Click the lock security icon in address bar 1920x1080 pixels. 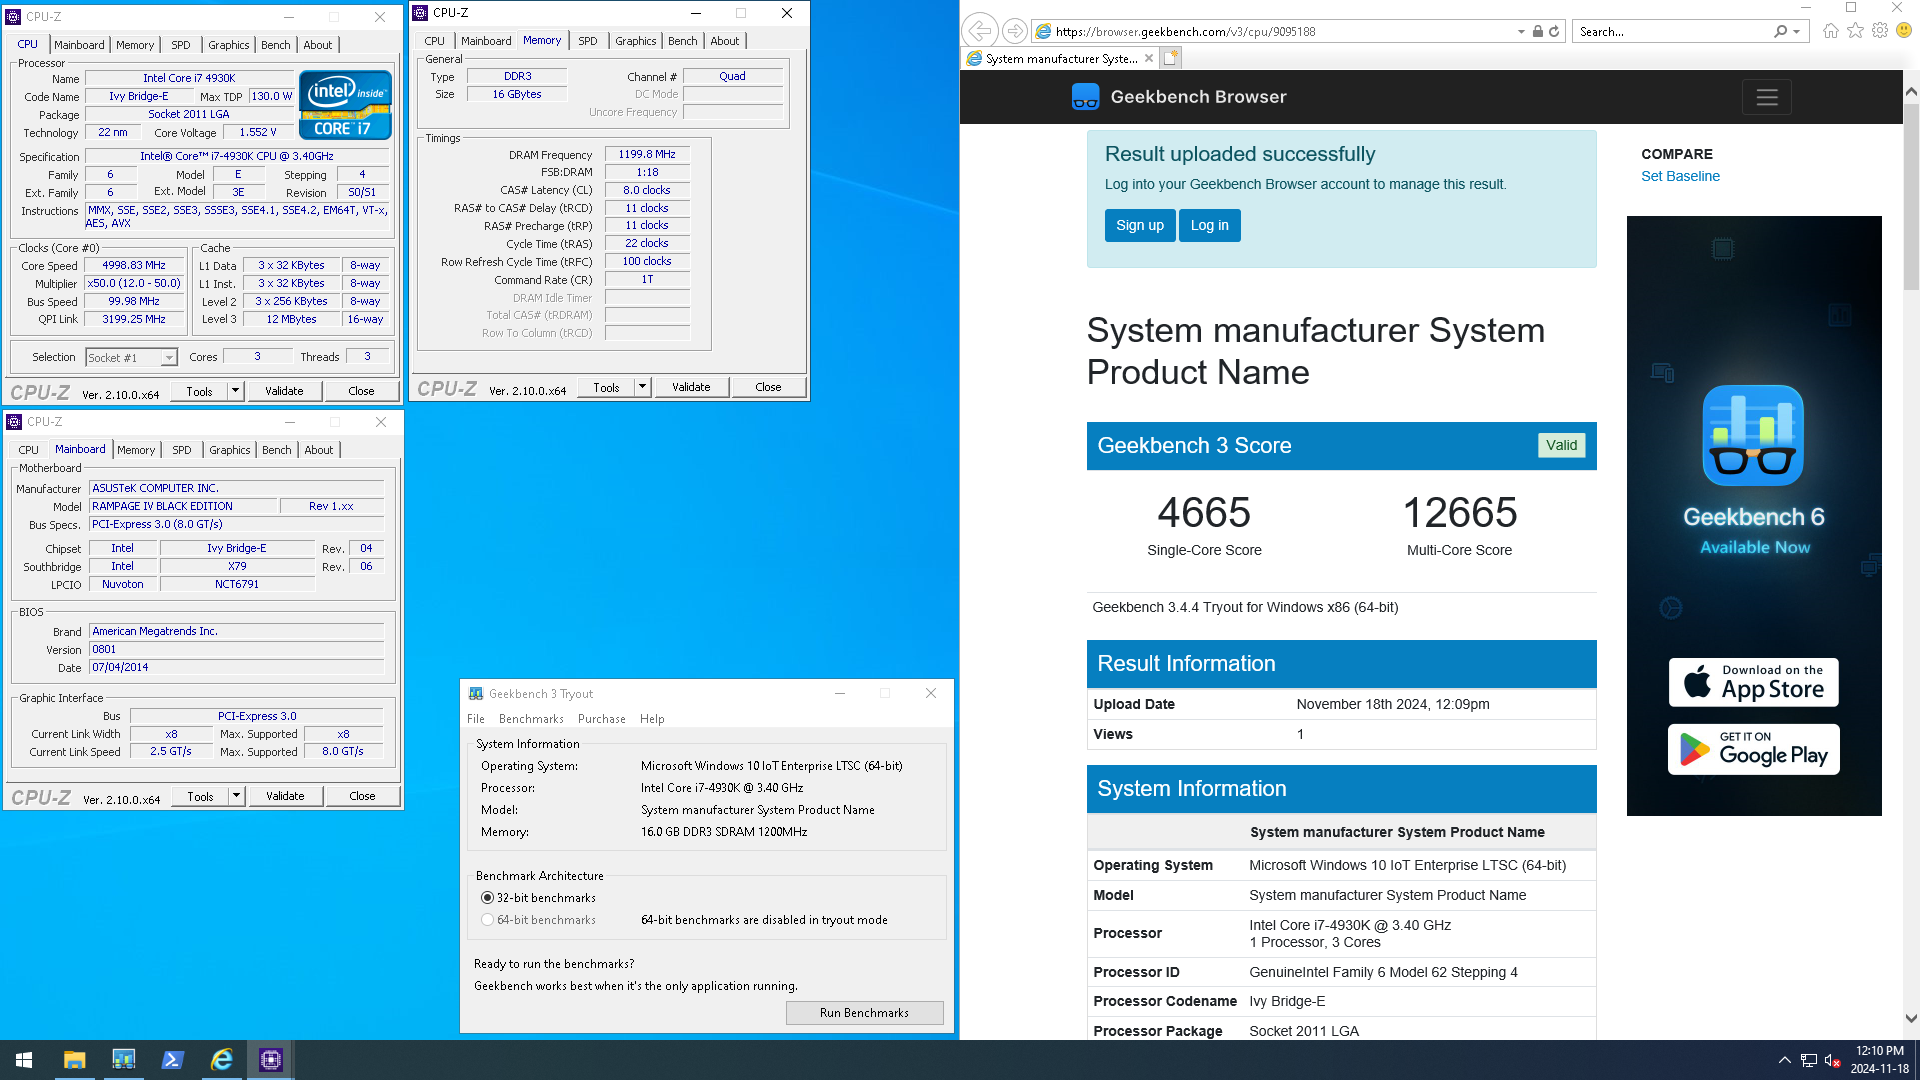tap(1538, 32)
